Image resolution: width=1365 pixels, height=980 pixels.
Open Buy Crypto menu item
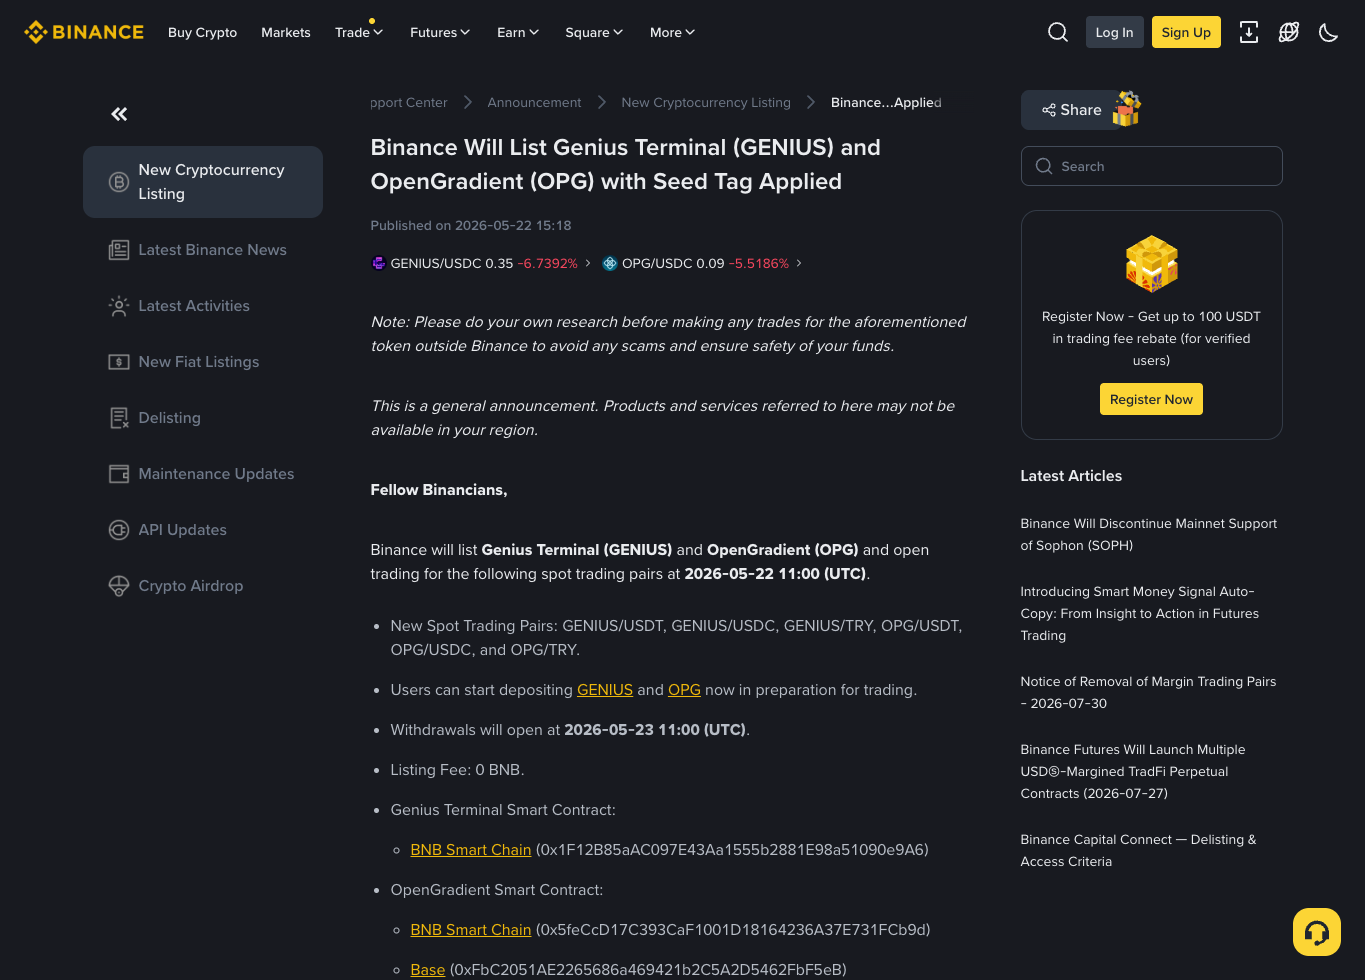203,32
